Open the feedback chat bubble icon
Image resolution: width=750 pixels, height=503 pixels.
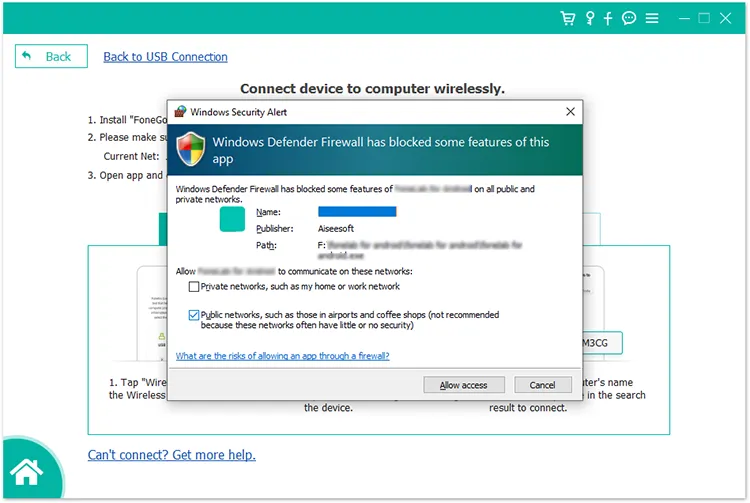tap(629, 18)
